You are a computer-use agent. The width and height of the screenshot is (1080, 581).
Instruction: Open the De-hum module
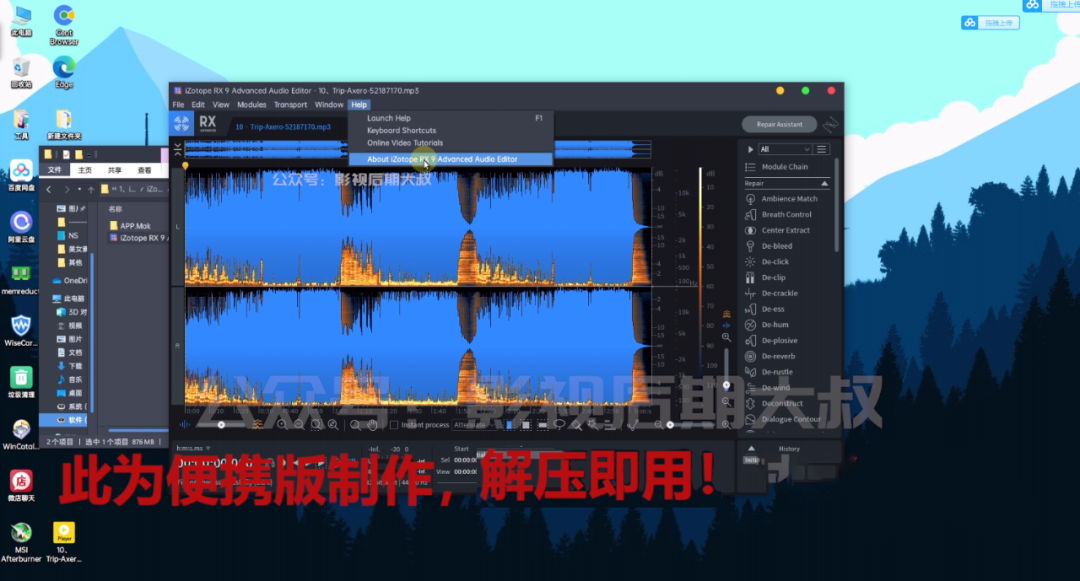pos(774,325)
